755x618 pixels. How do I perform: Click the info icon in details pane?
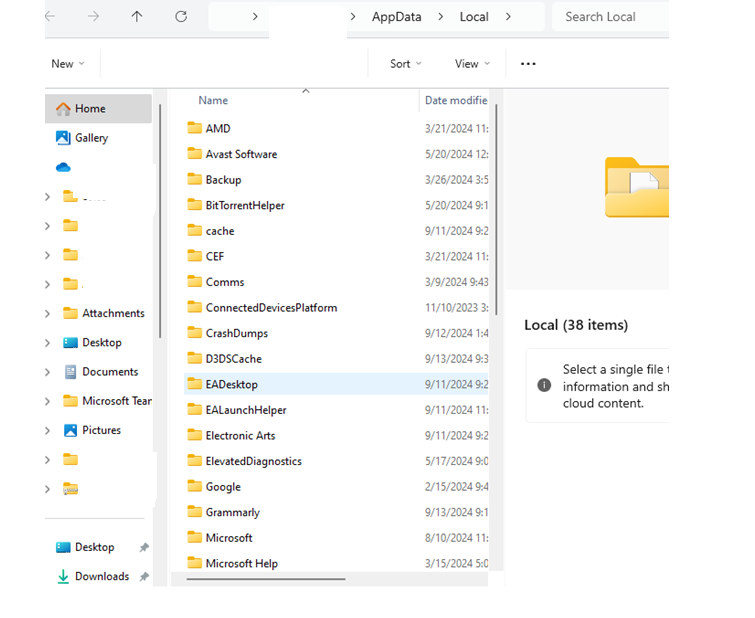[544, 385]
